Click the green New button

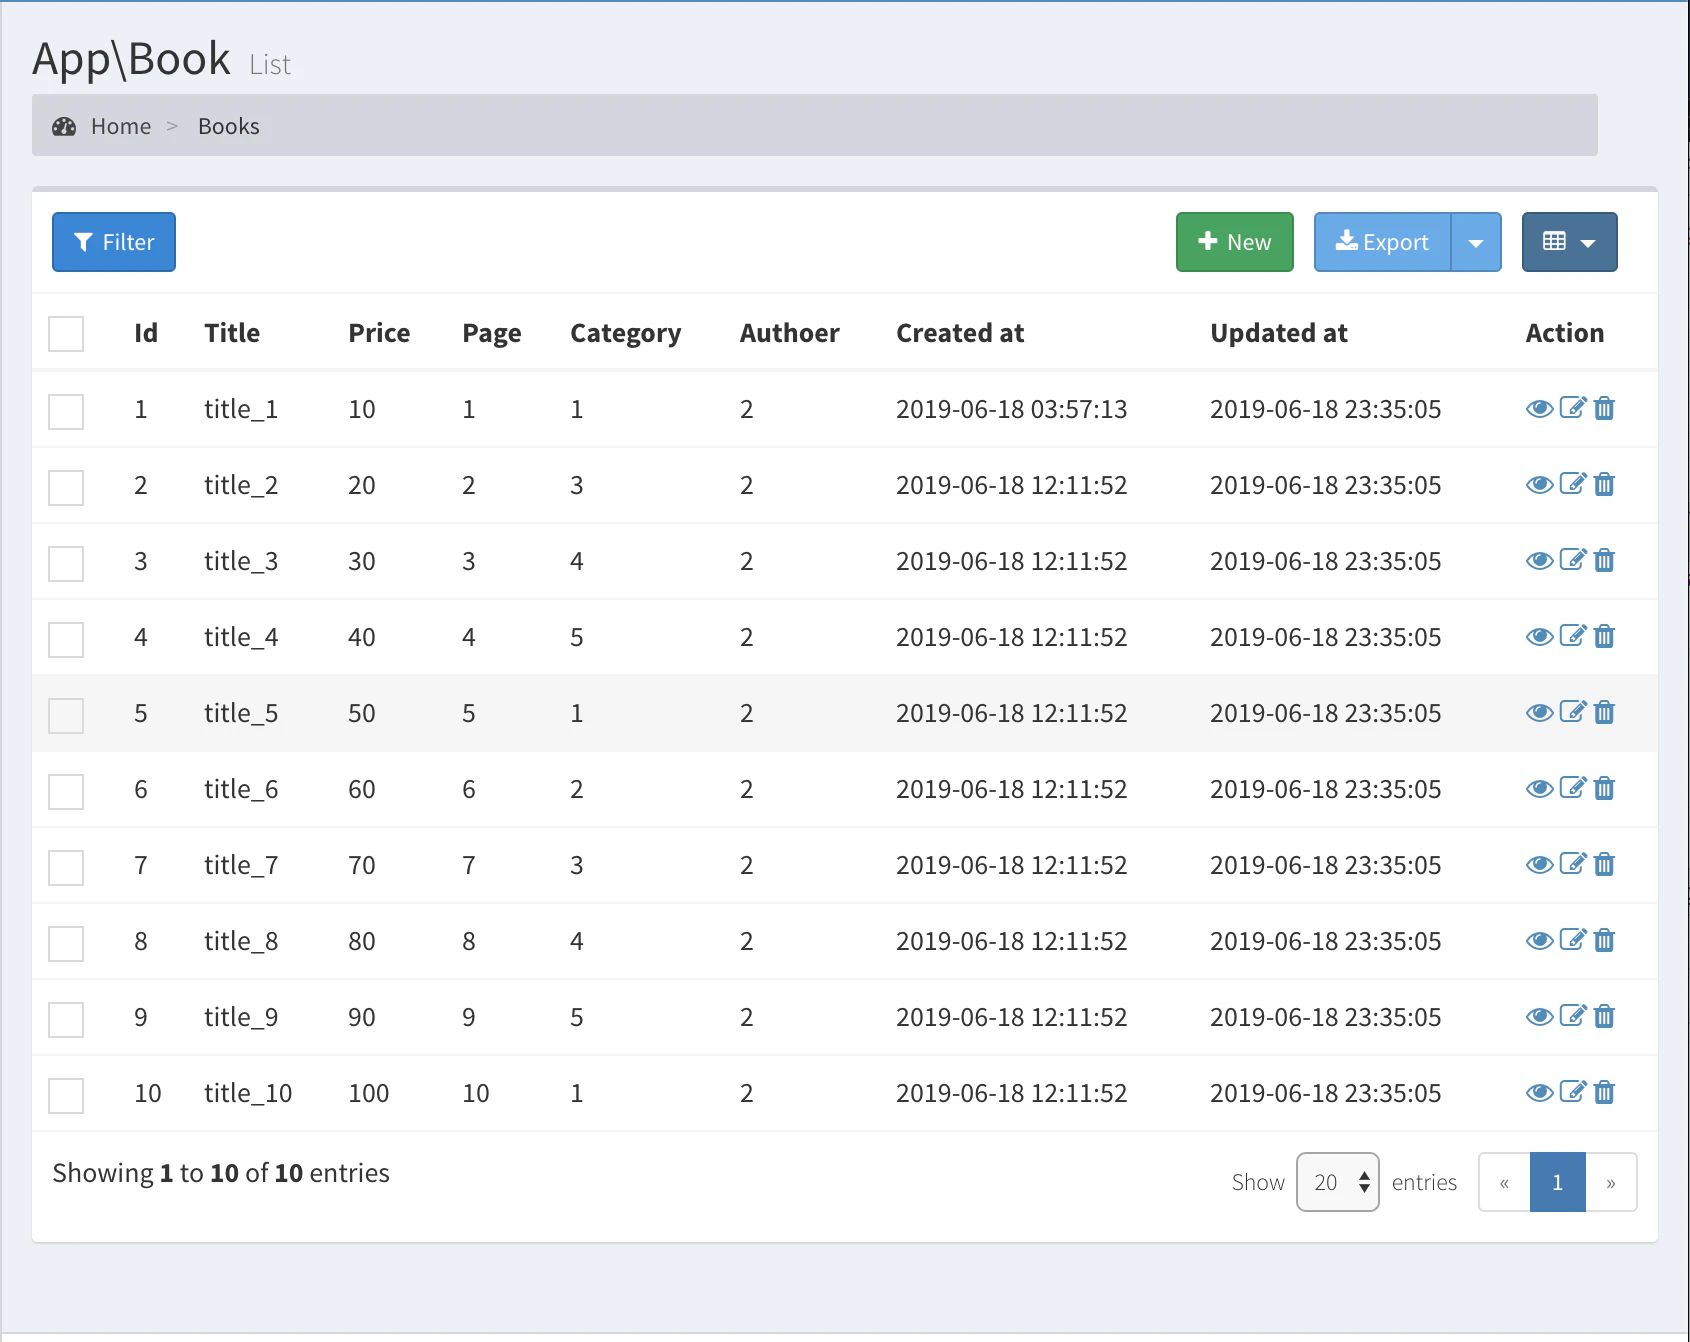tap(1234, 242)
